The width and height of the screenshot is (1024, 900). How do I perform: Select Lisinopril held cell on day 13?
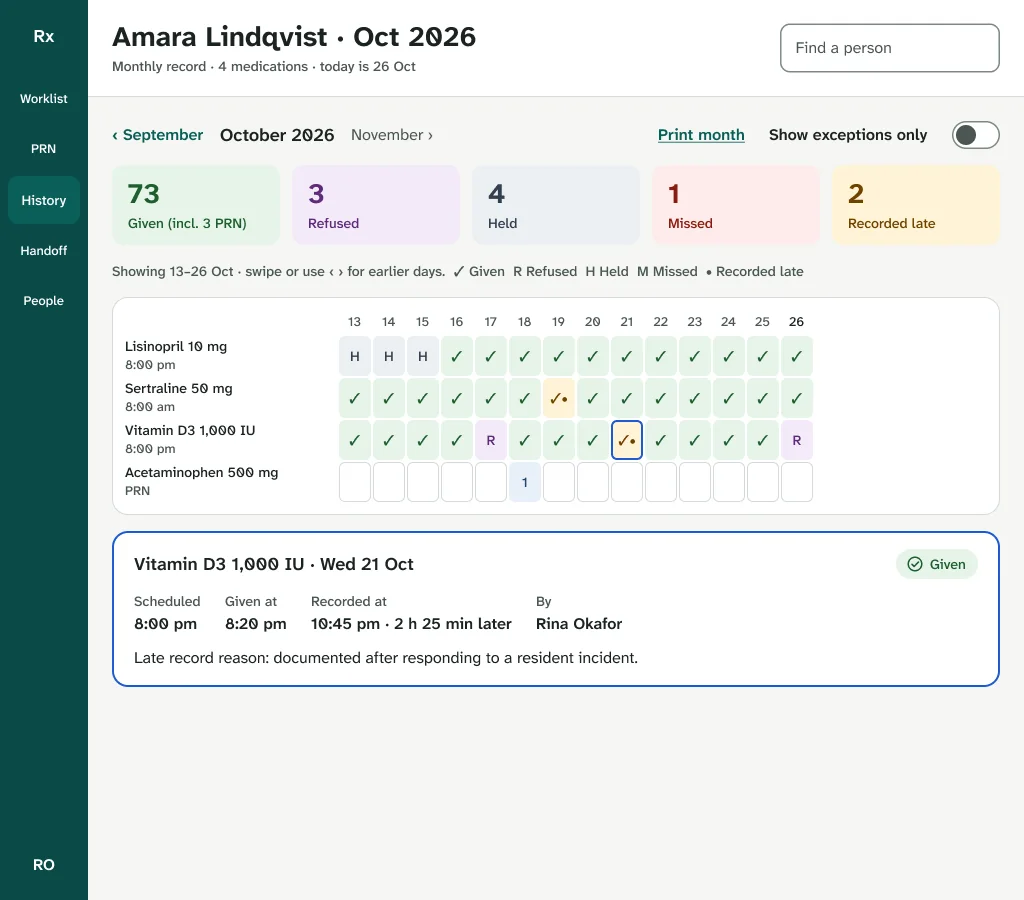[355, 357]
